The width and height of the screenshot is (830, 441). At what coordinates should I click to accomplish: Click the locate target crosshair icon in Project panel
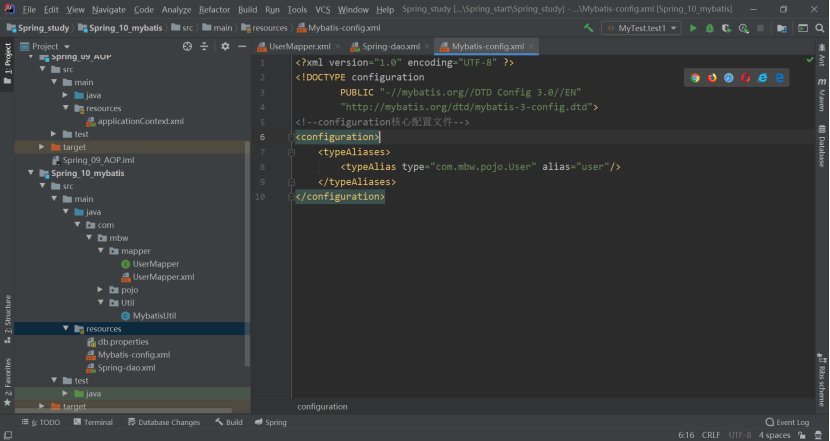click(x=187, y=47)
